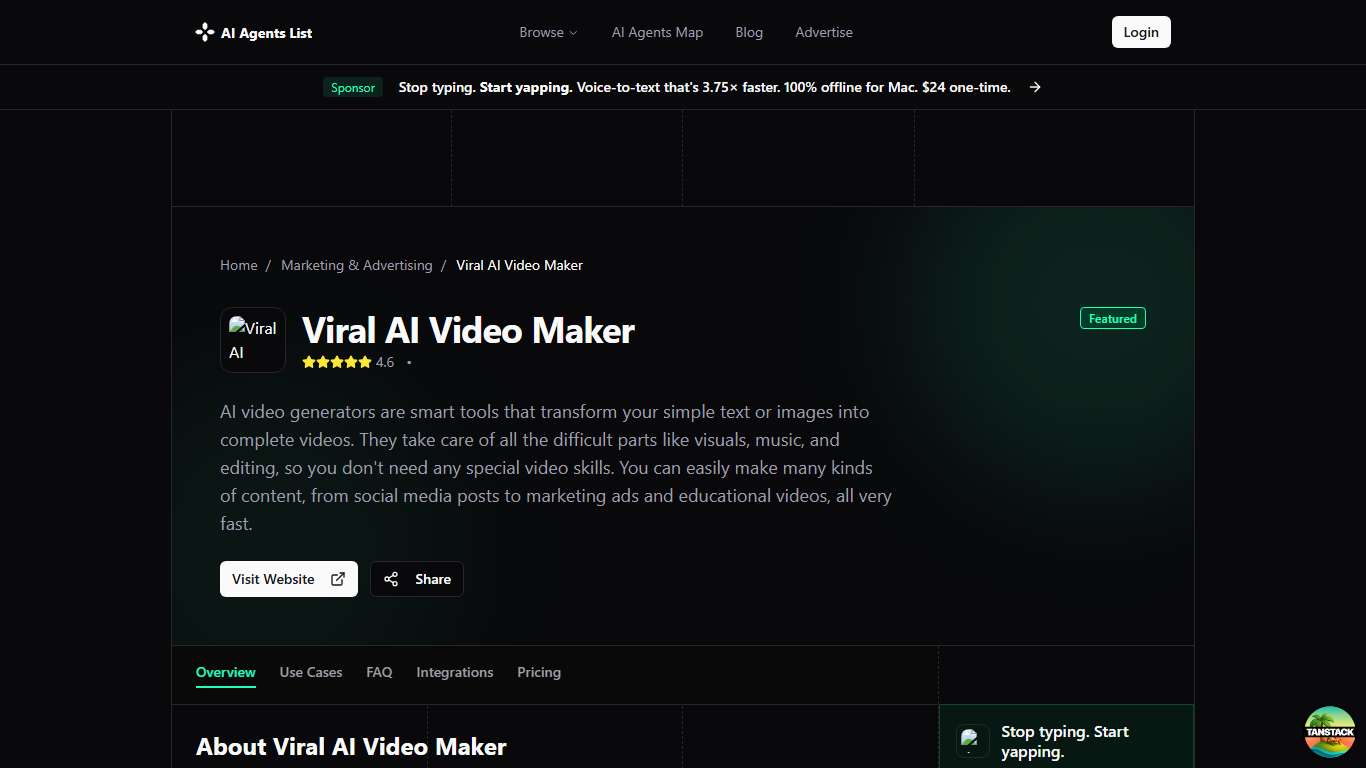
Task: Click the Visit Website button
Action: (x=288, y=579)
